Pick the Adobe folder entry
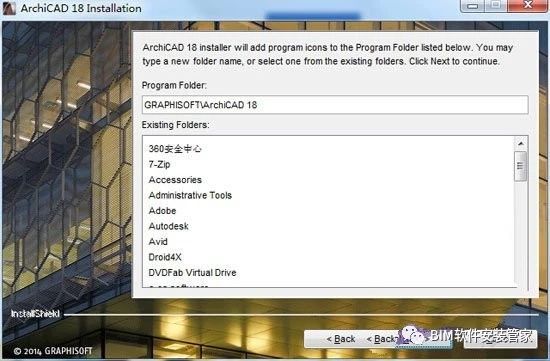The width and height of the screenshot is (550, 361). tap(162, 210)
